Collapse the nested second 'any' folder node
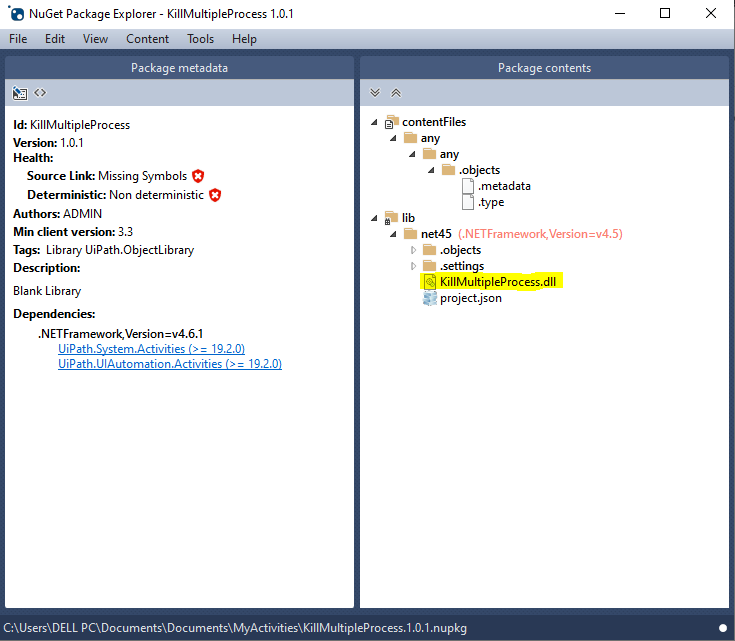 click(x=412, y=154)
